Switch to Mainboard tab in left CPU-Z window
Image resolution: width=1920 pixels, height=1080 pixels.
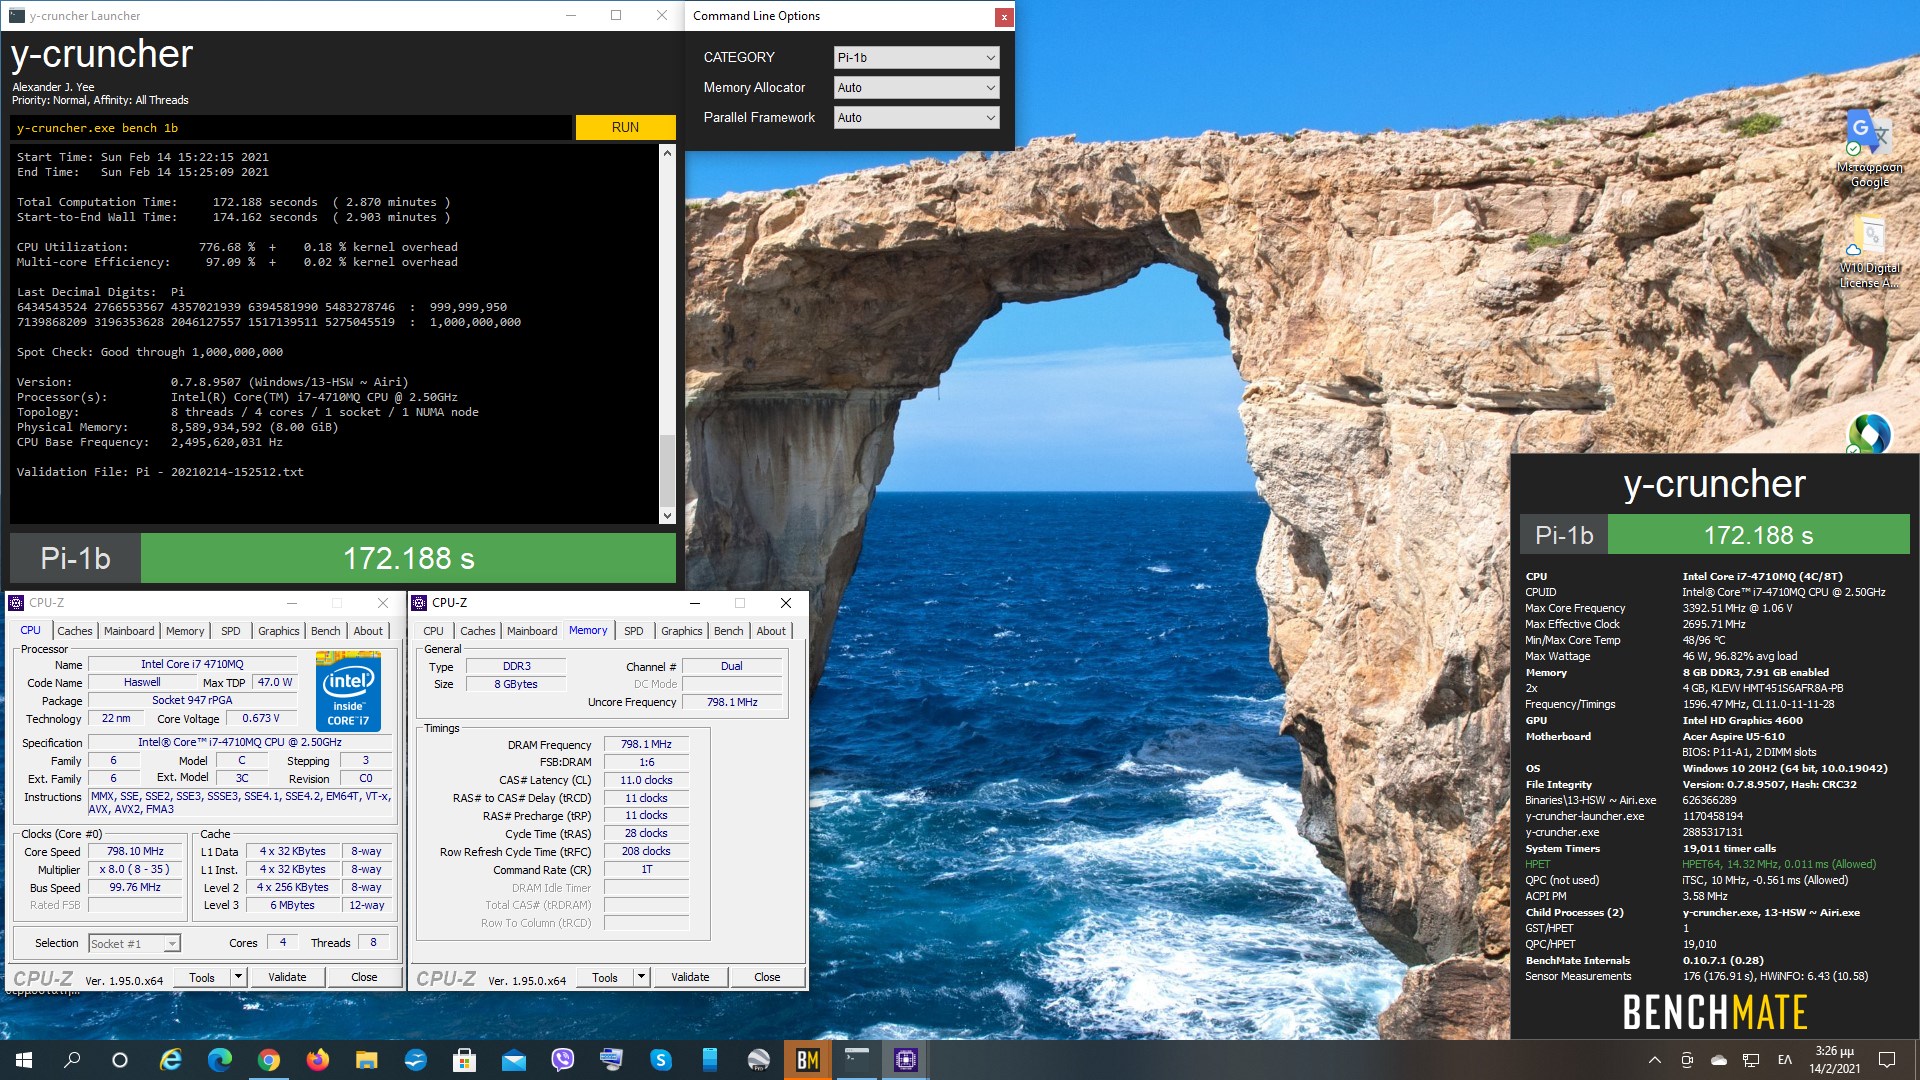click(129, 631)
